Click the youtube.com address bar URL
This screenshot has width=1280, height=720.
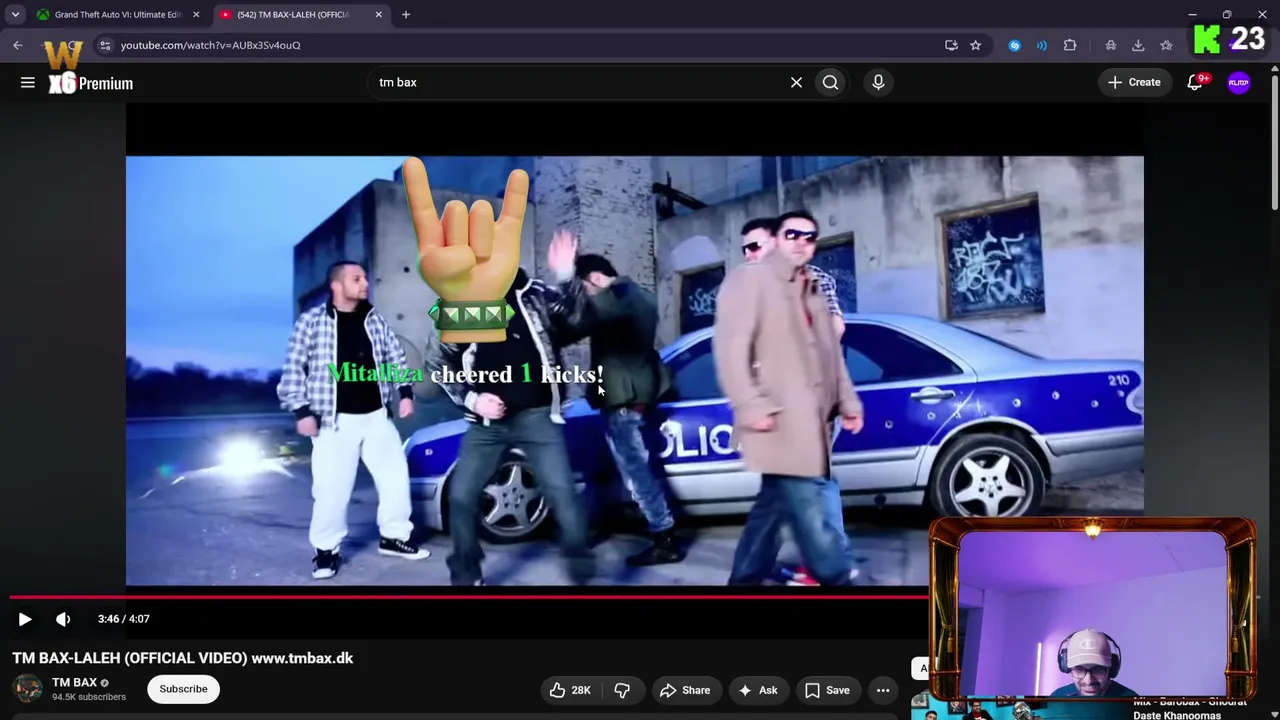pyautogui.click(x=210, y=45)
